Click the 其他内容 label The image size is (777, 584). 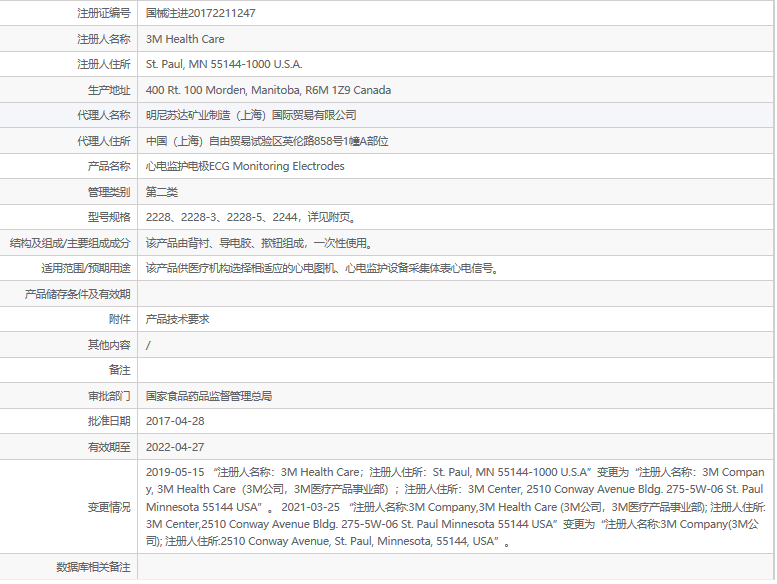tap(109, 345)
